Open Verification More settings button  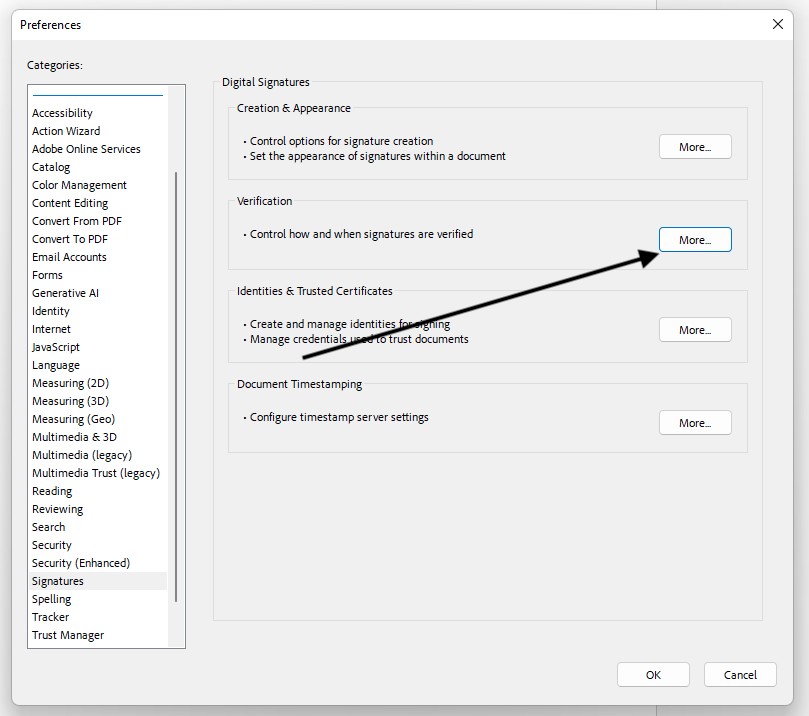[695, 240]
